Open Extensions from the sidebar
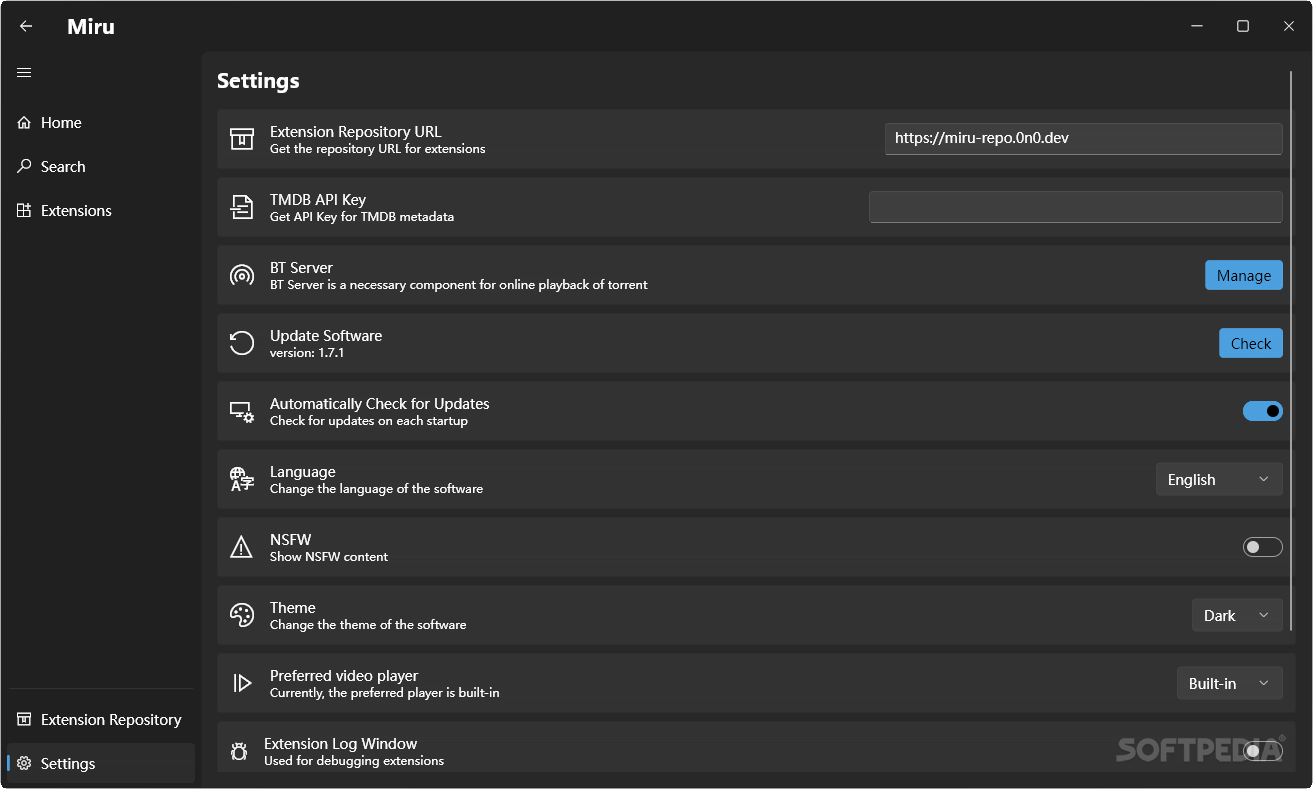This screenshot has height=789, width=1313. pyautogui.click(x=101, y=210)
